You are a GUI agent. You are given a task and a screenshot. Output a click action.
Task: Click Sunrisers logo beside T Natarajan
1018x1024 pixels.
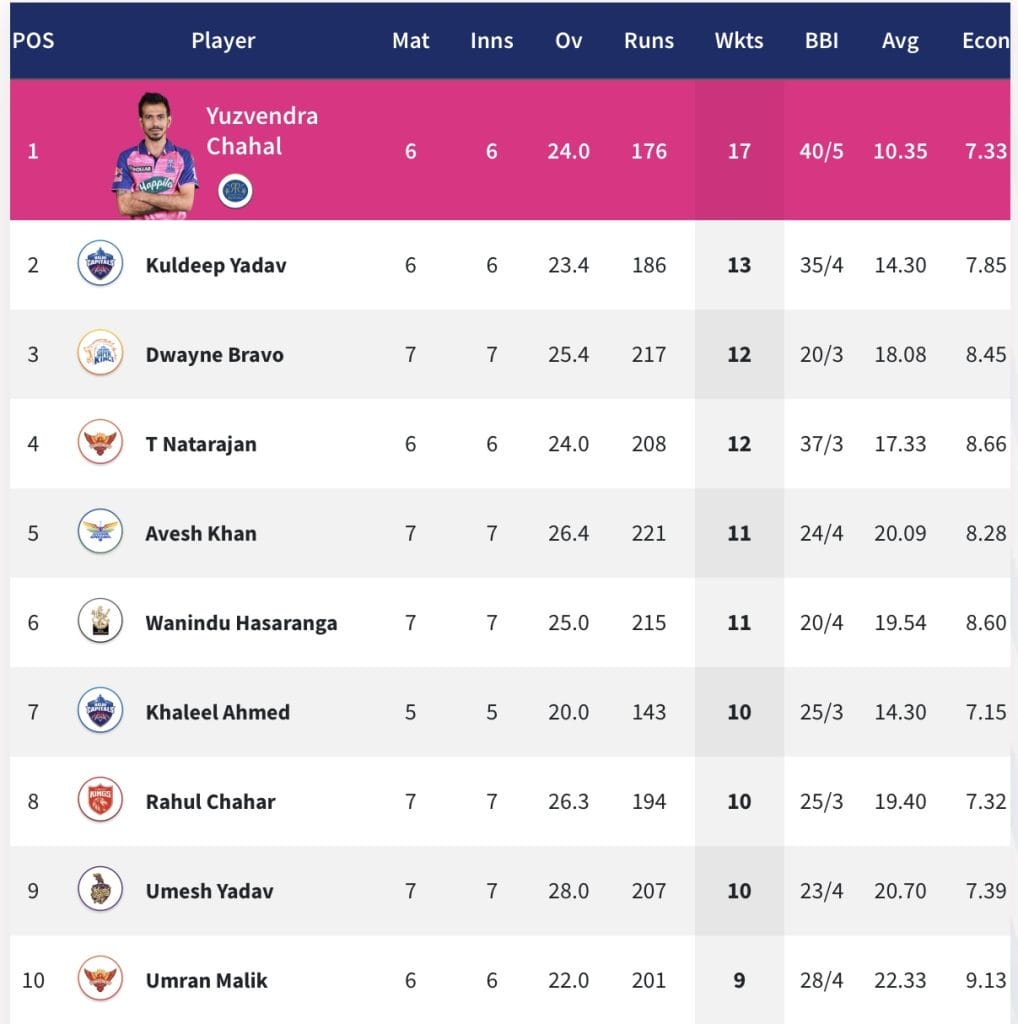pyautogui.click(x=100, y=443)
